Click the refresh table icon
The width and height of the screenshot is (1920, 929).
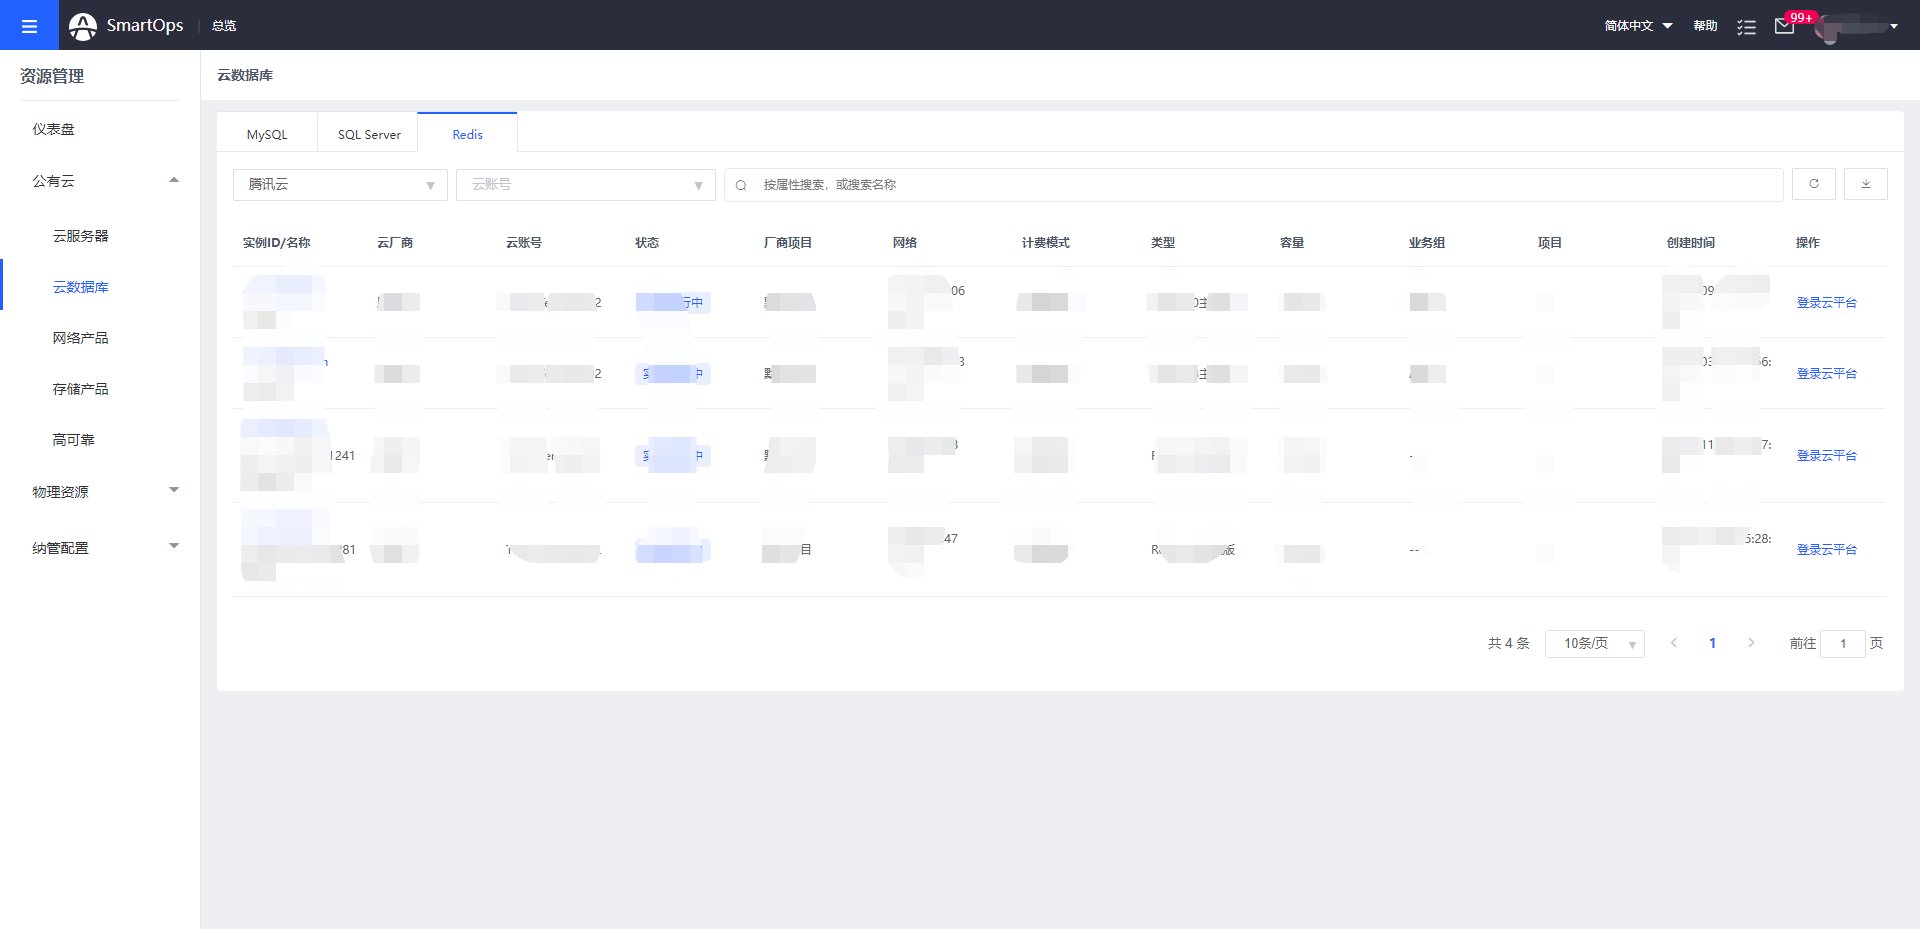coord(1813,184)
